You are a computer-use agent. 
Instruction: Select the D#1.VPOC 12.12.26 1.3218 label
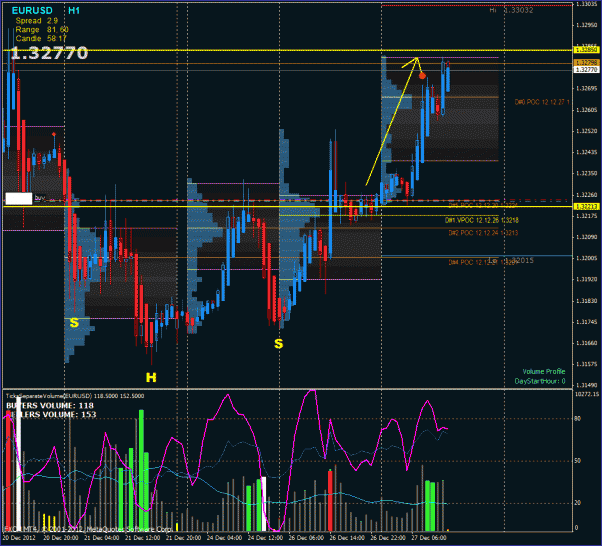click(481, 220)
